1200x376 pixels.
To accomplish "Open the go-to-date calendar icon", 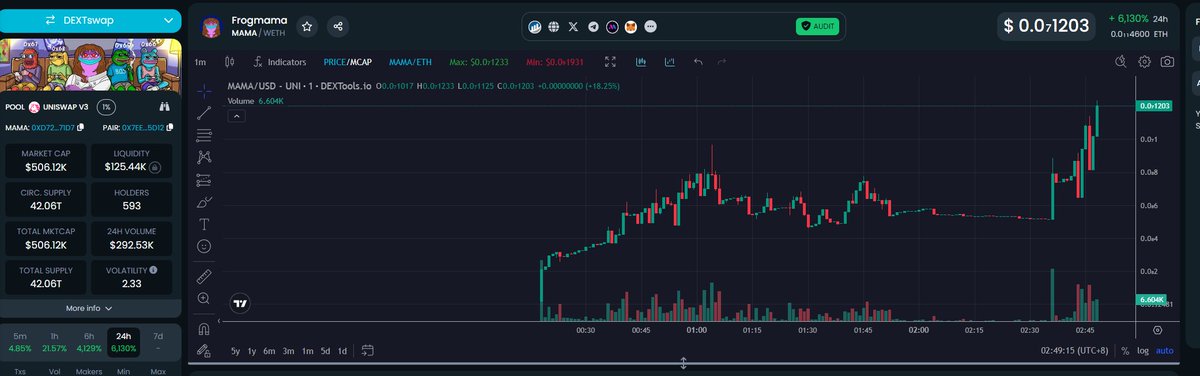I will click(x=367, y=351).
